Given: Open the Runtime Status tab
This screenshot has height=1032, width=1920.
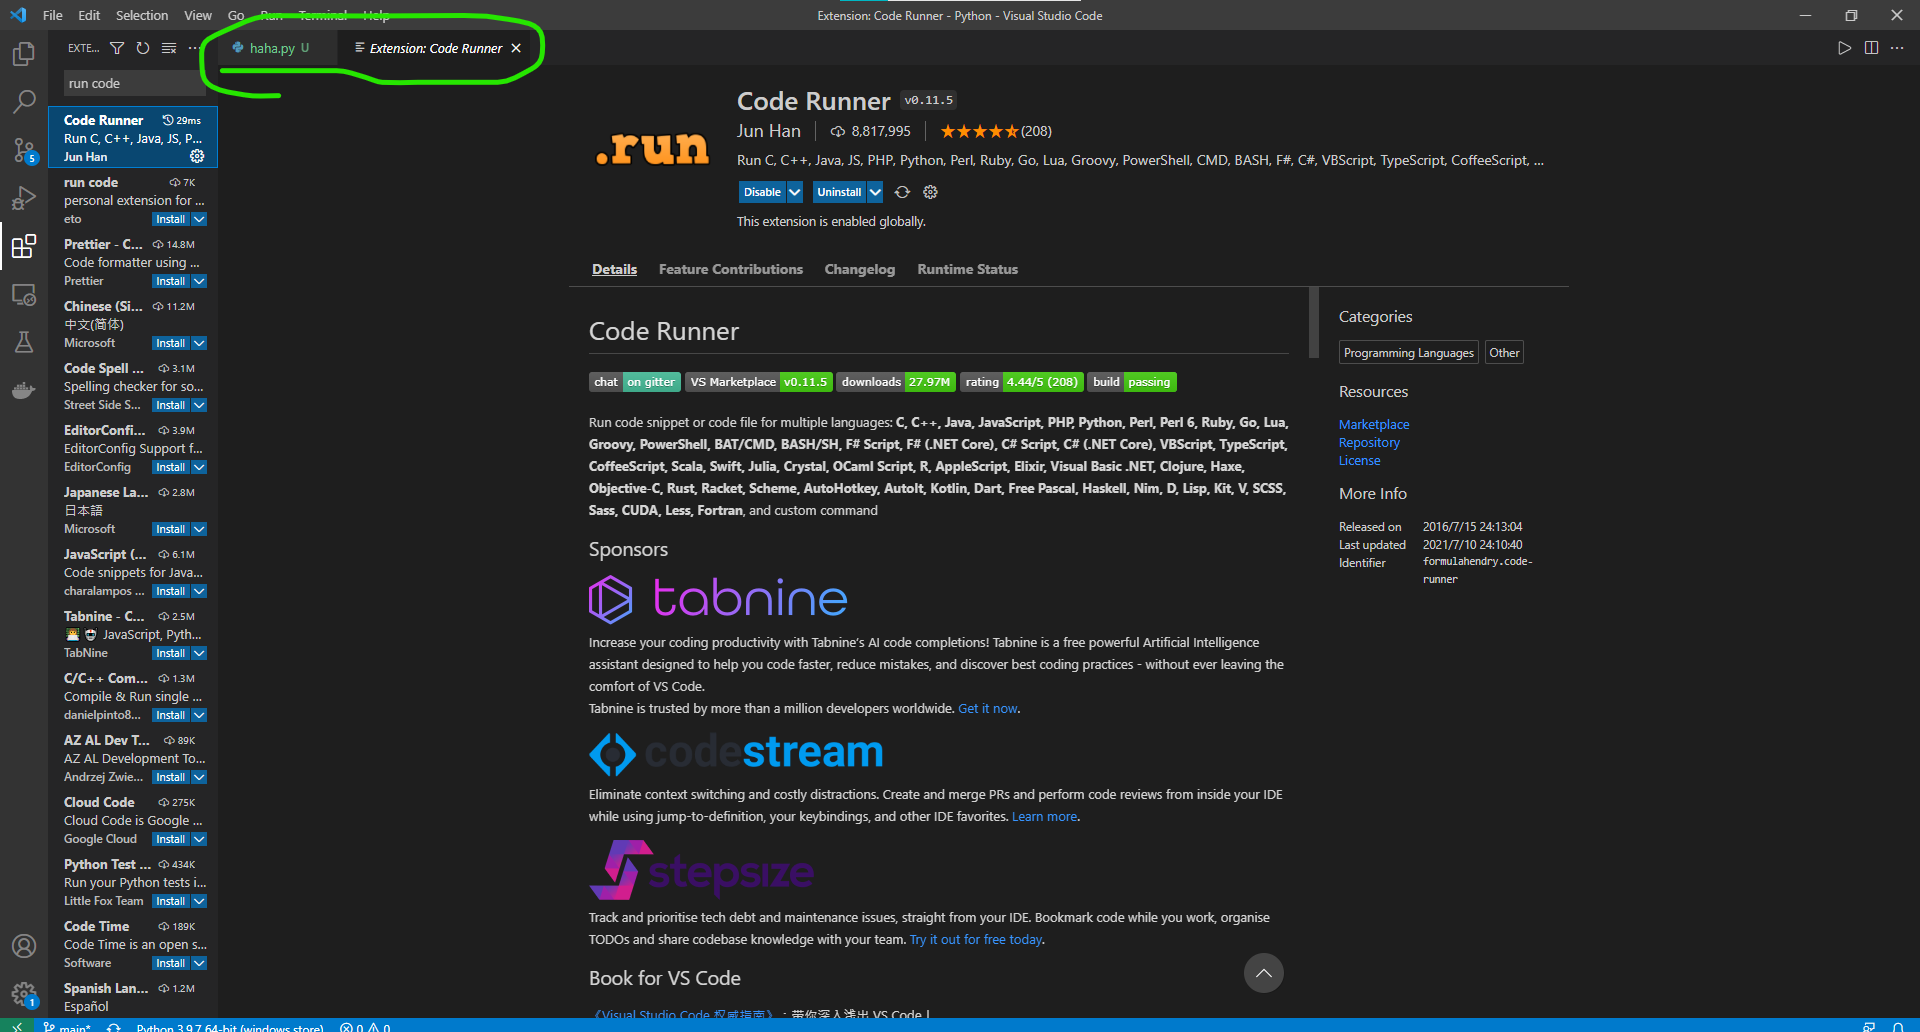Looking at the screenshot, I should [x=968, y=269].
